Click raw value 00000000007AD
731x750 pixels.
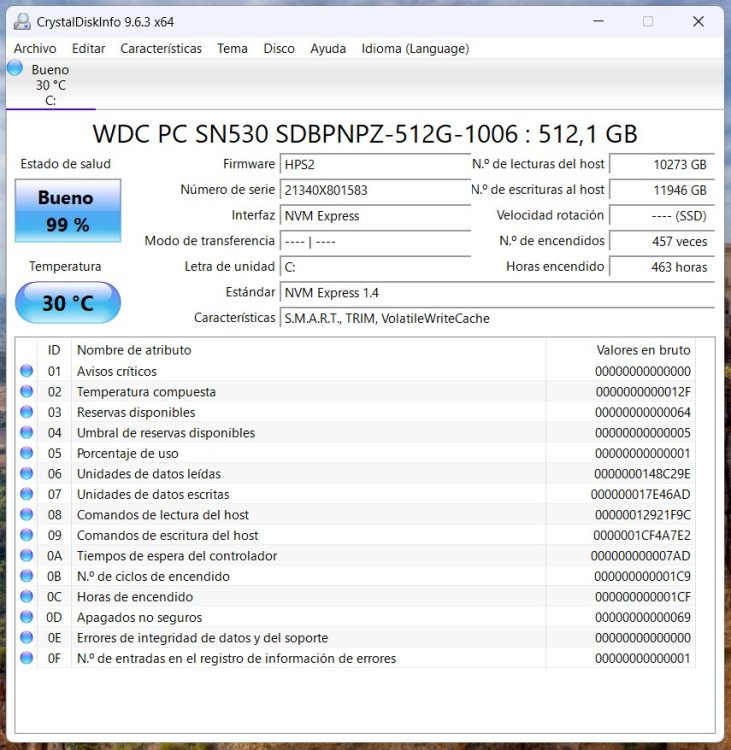tap(641, 556)
